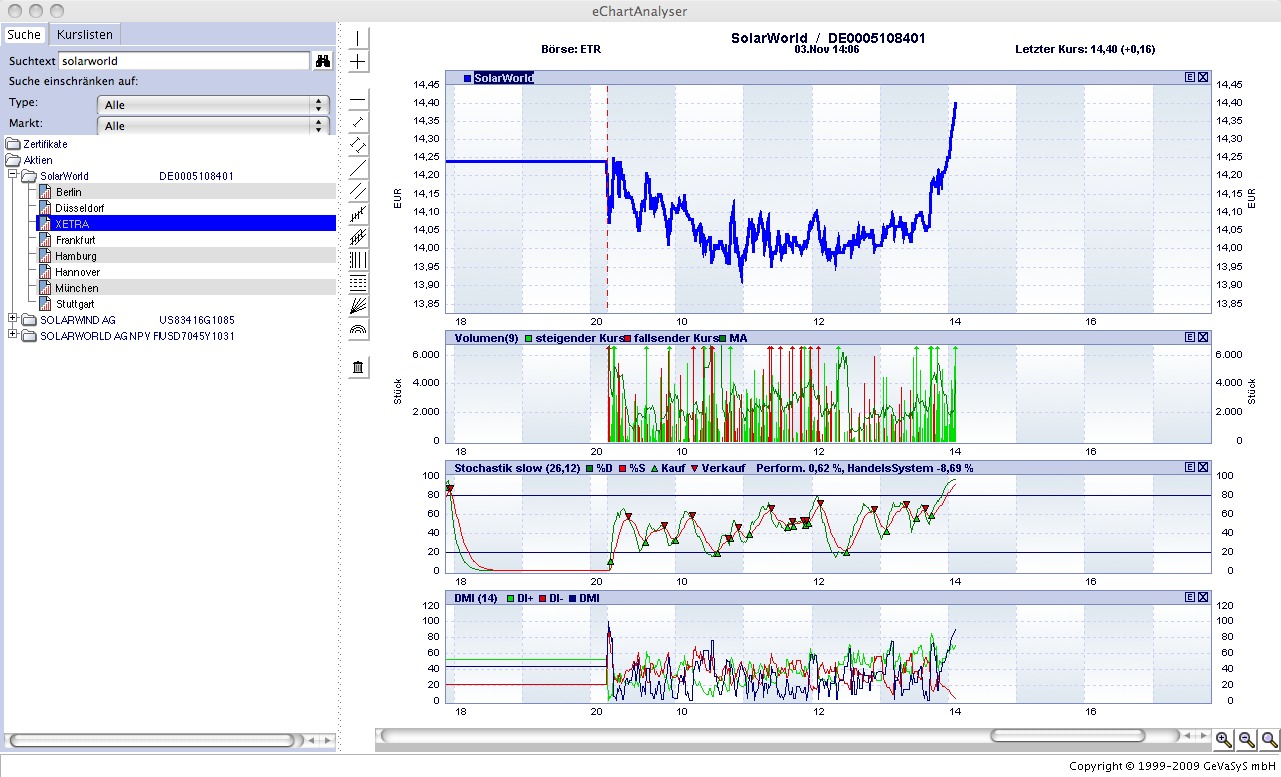Click the trash can delete icon
The image size is (1281, 777).
pyautogui.click(x=359, y=368)
